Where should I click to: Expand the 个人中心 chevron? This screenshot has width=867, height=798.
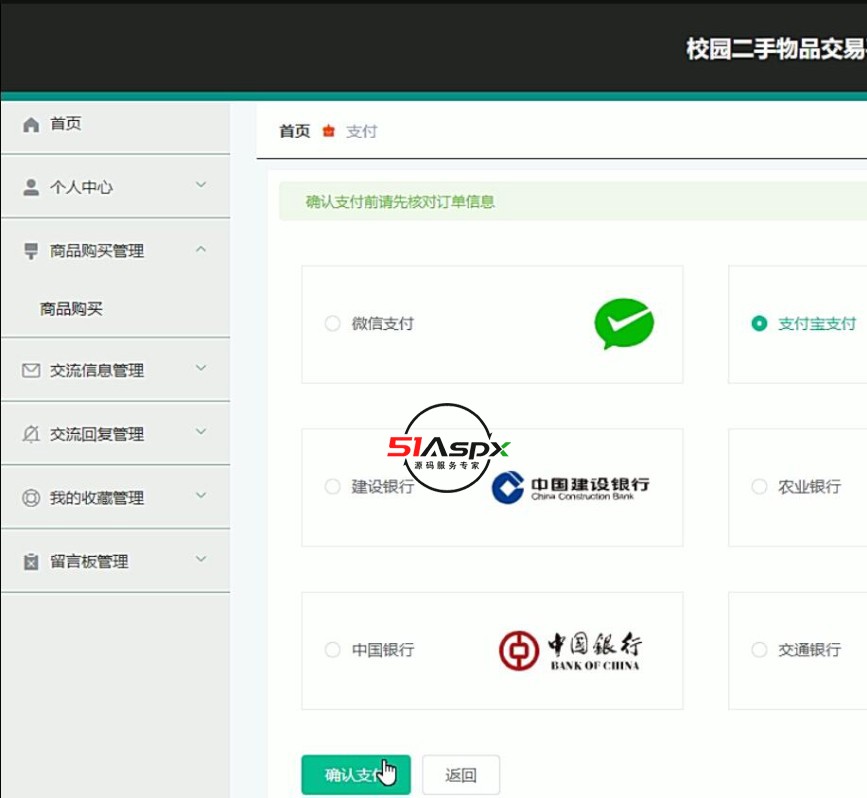coord(201,185)
